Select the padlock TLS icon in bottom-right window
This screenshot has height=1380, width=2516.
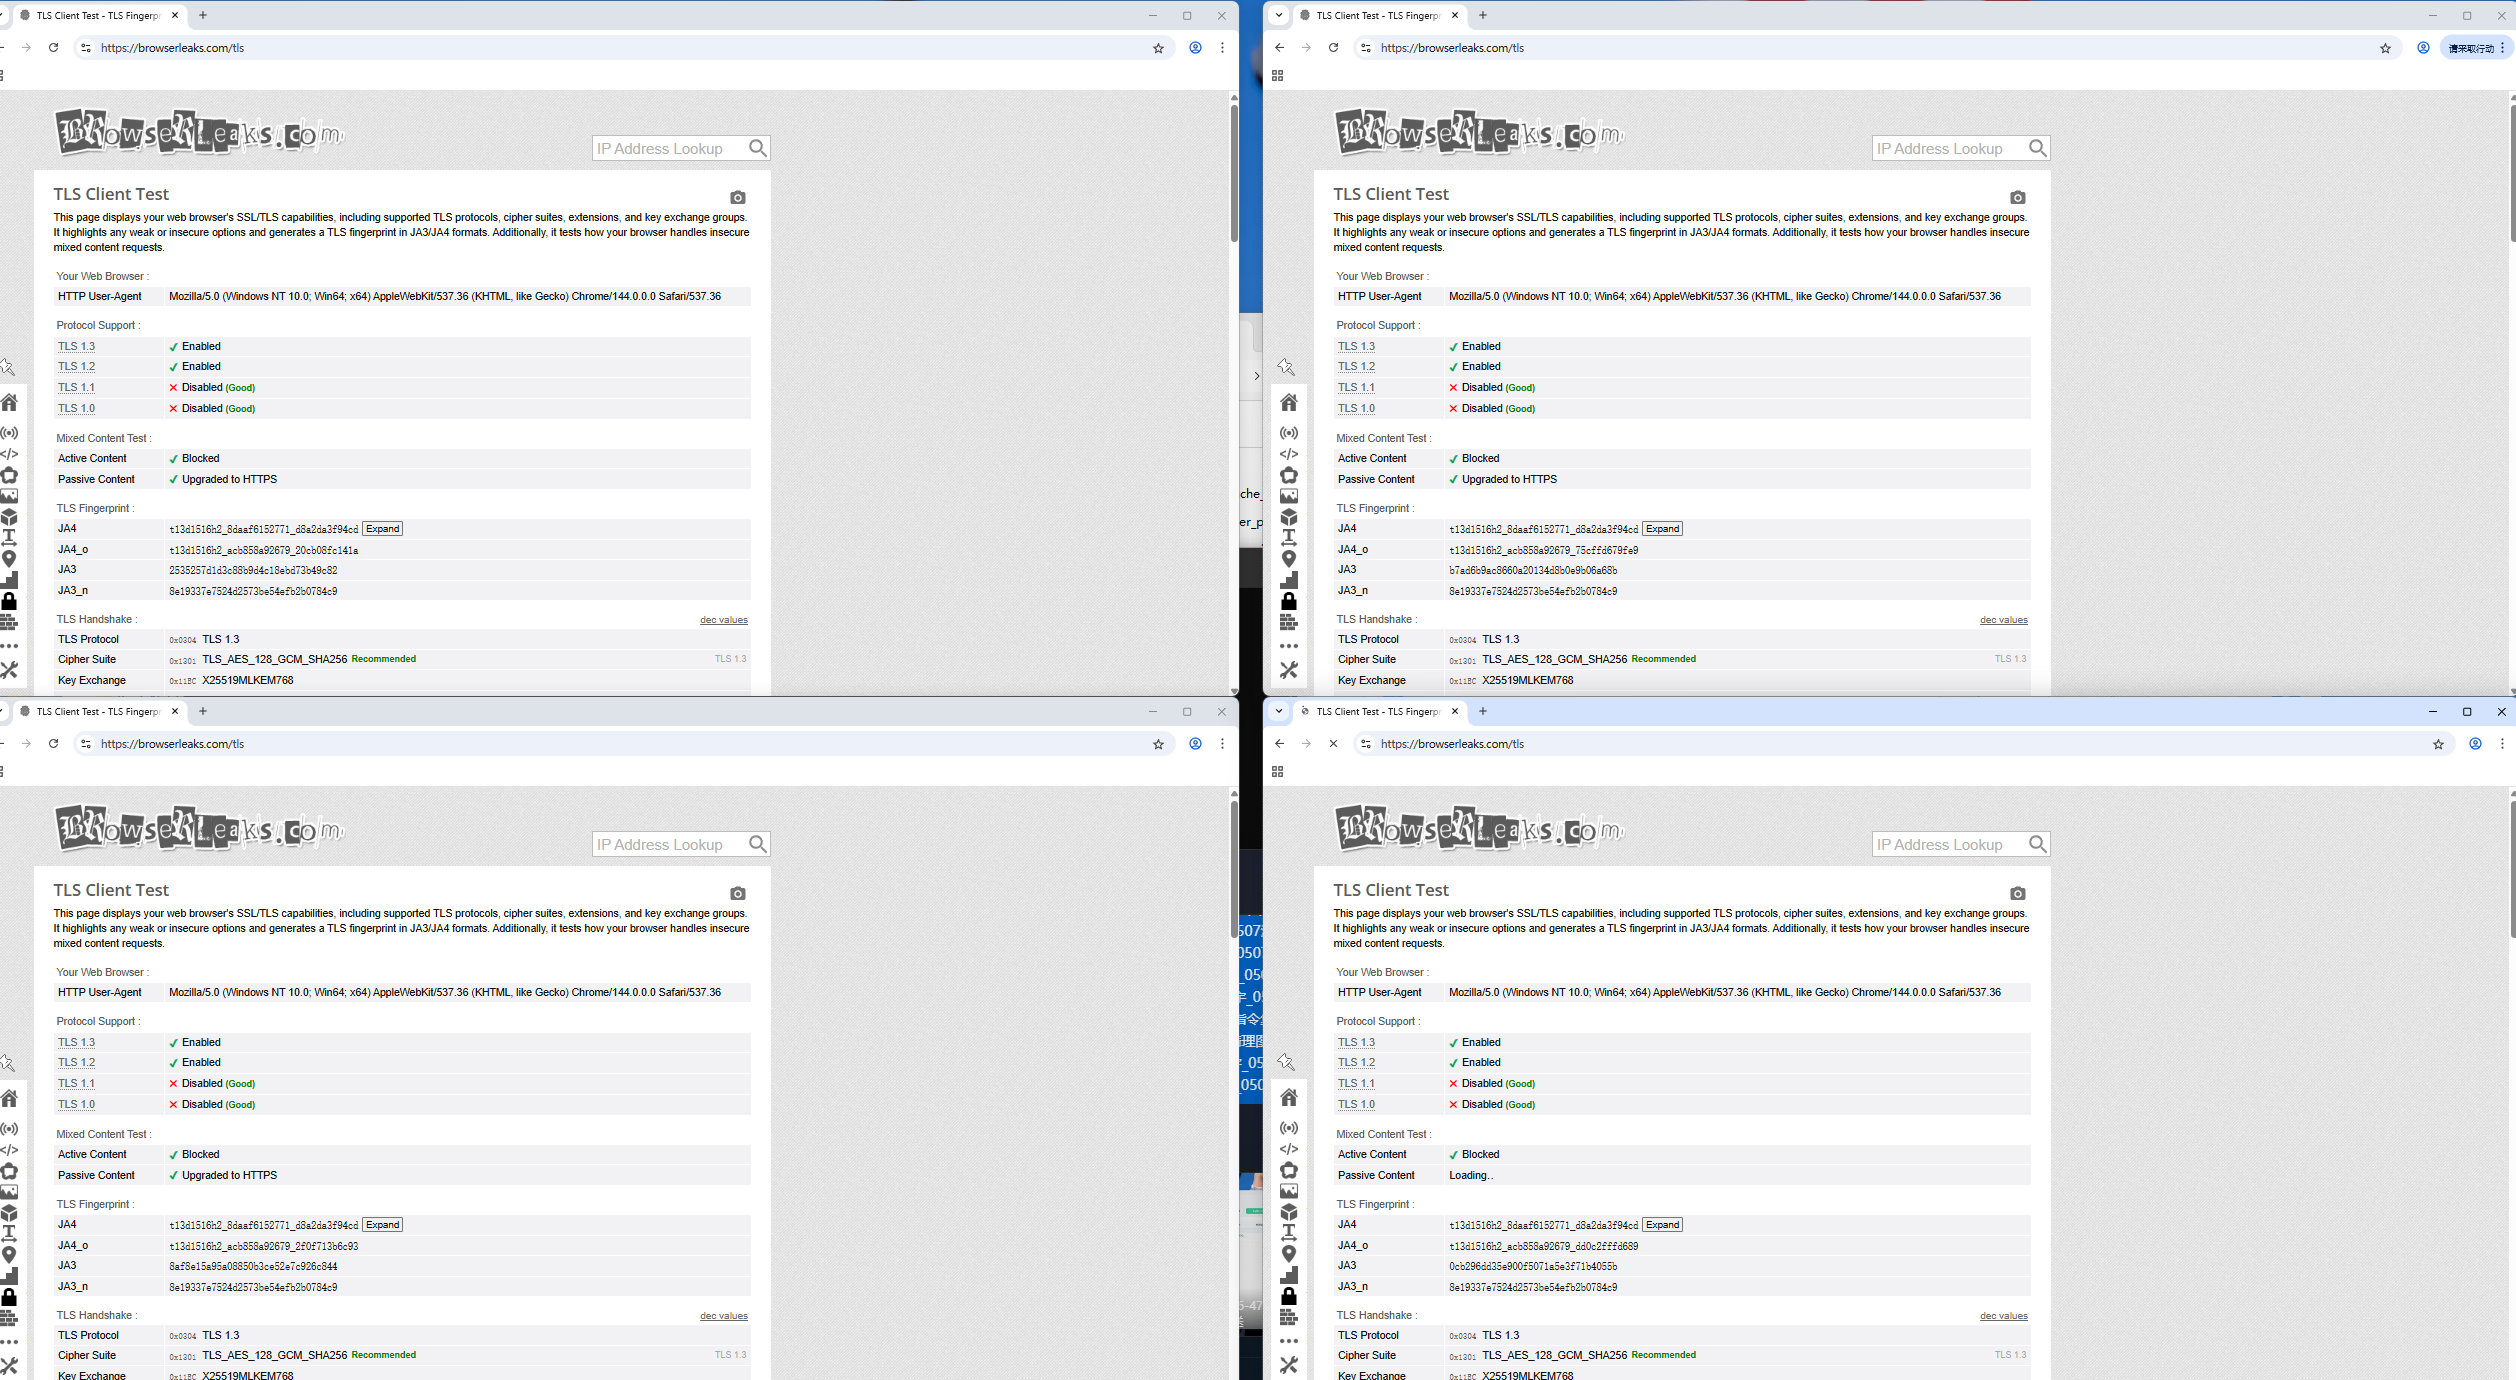tap(1289, 1297)
